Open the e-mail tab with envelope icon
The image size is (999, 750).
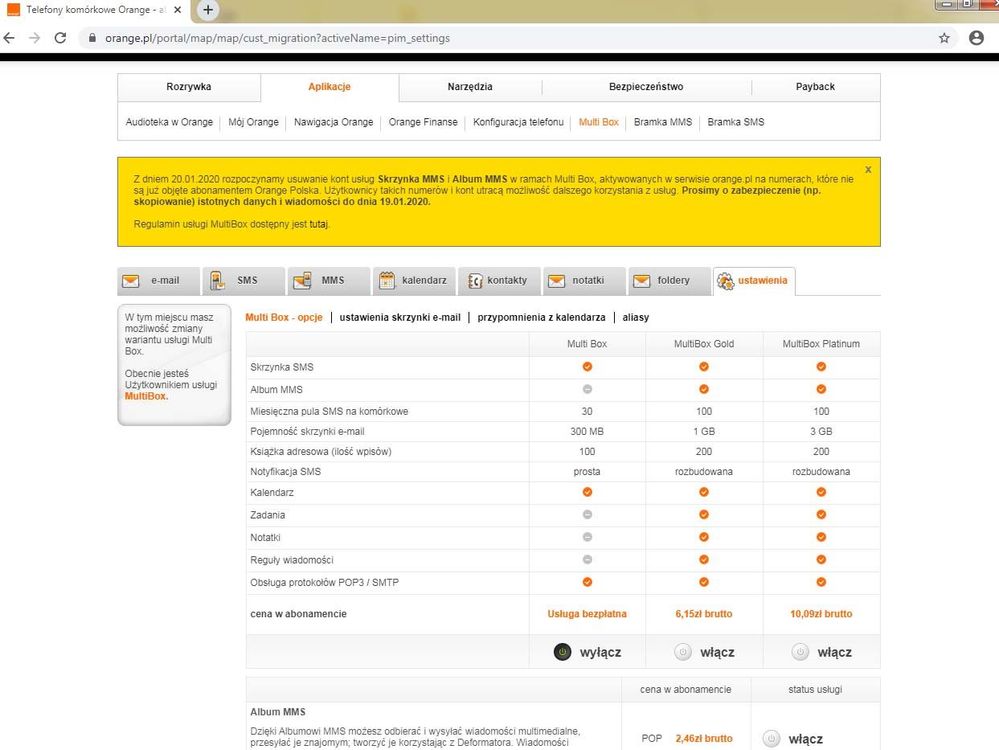click(x=158, y=281)
